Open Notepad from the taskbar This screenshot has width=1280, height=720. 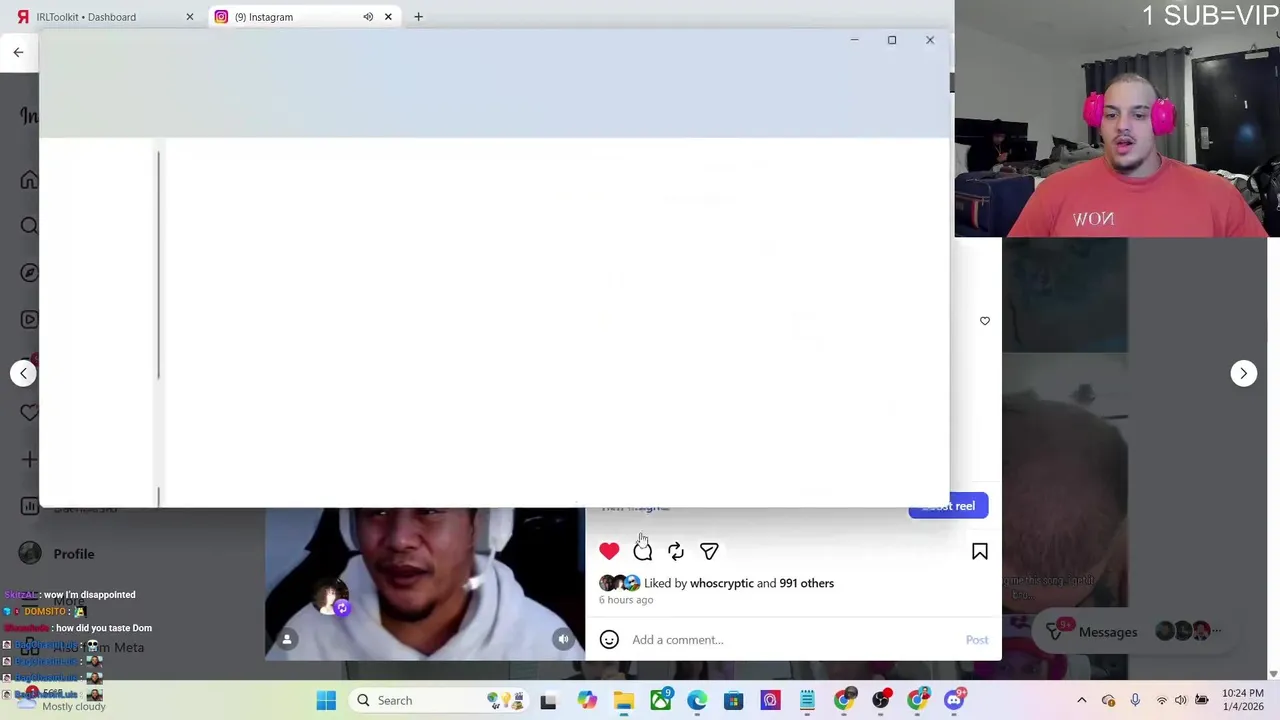click(807, 701)
